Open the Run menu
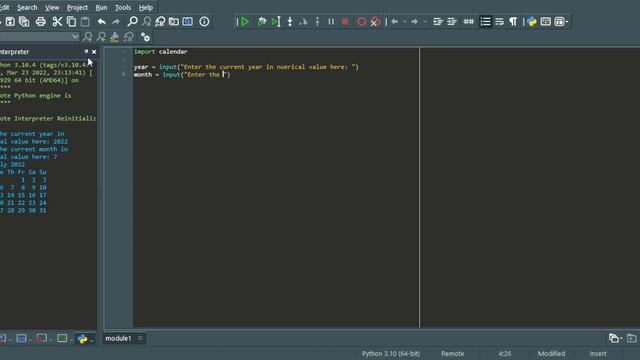Viewport: 640px width, 360px height. click(101, 7)
